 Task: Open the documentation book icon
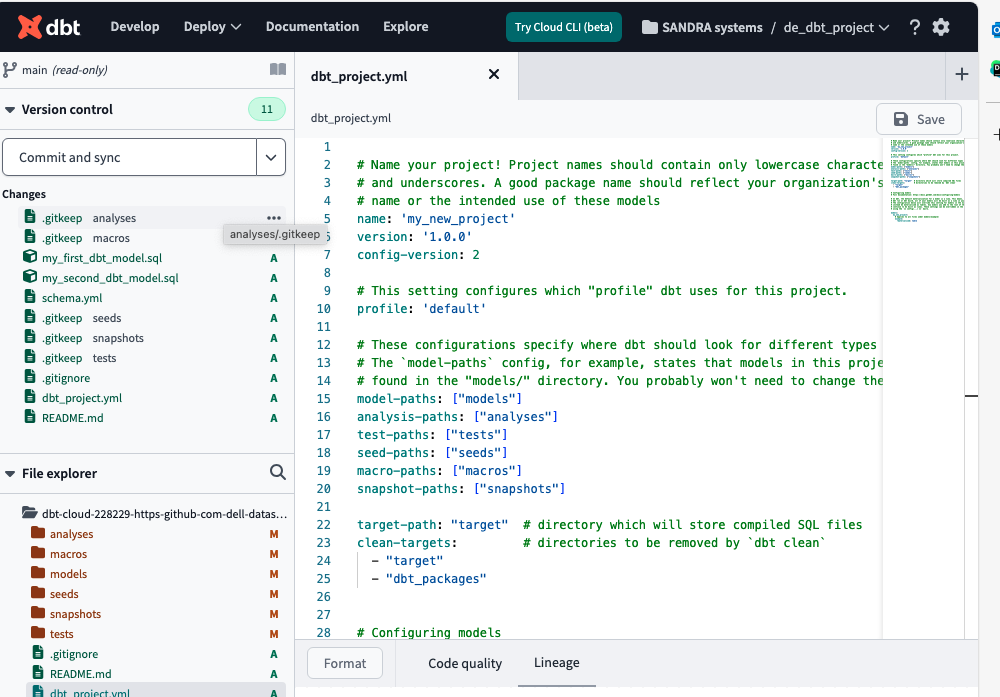pos(277,69)
